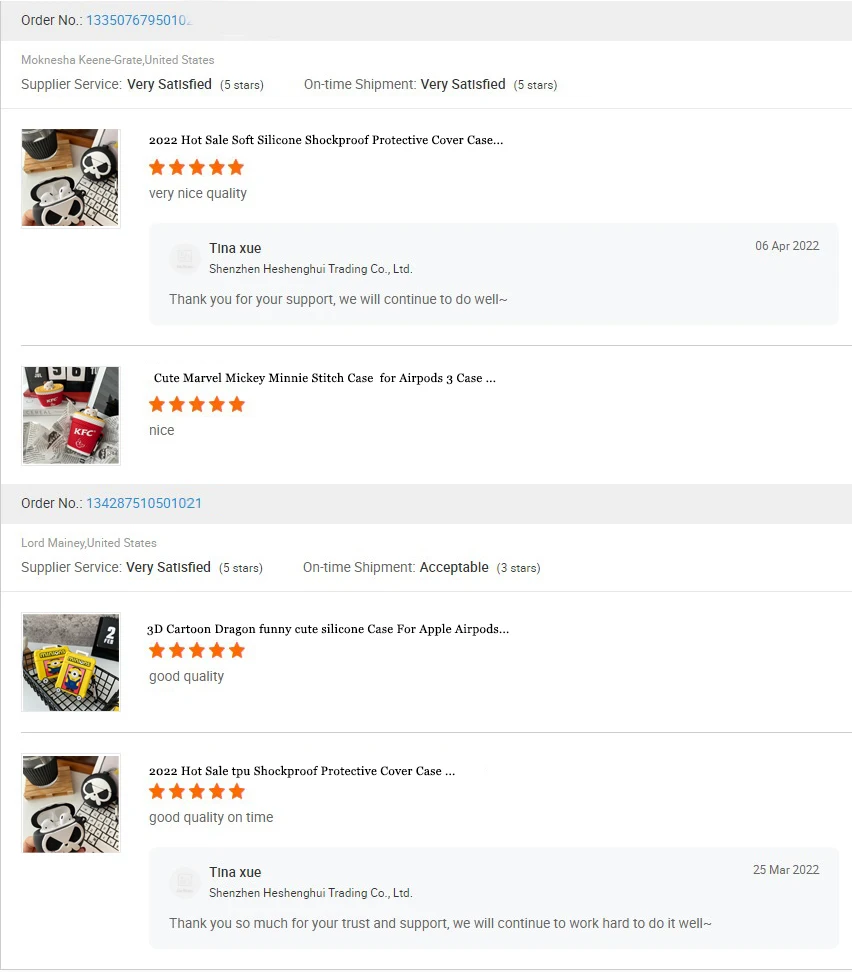Open order number 134287510501021
Image resolution: width=852 pixels, height=972 pixels.
(144, 503)
